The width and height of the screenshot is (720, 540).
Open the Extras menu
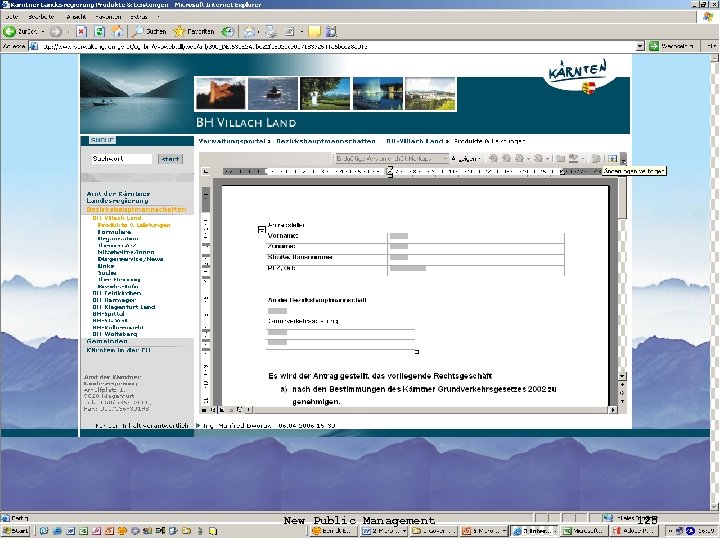pyautogui.click(x=139, y=17)
